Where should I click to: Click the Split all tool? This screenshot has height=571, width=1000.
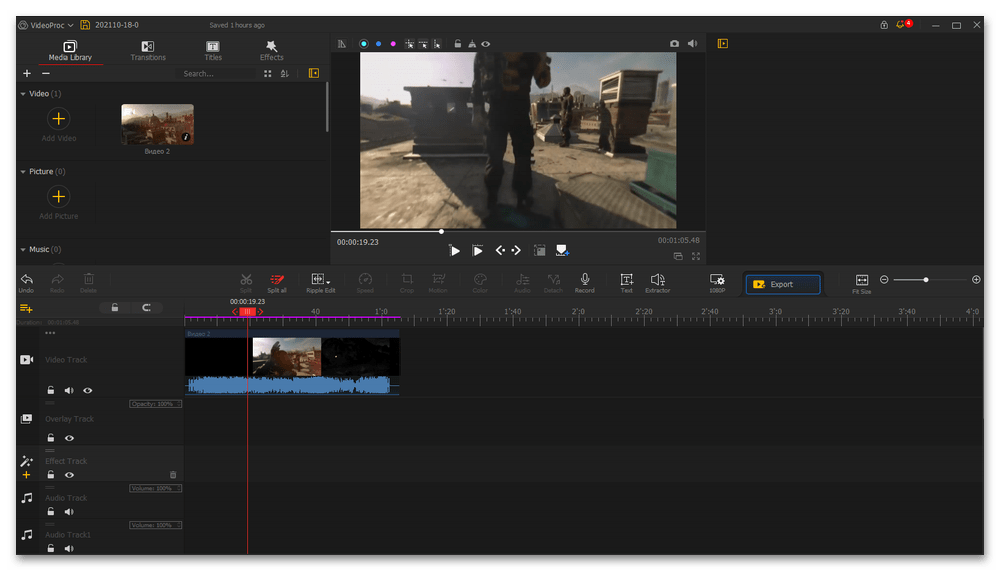point(277,280)
